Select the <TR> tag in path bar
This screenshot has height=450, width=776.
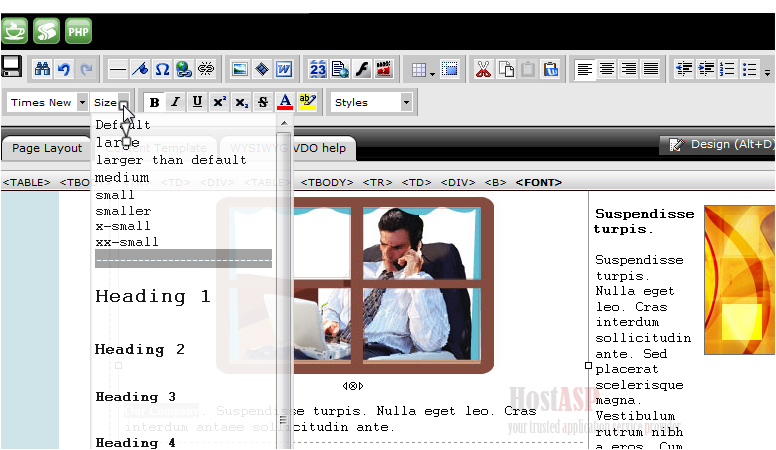click(377, 183)
